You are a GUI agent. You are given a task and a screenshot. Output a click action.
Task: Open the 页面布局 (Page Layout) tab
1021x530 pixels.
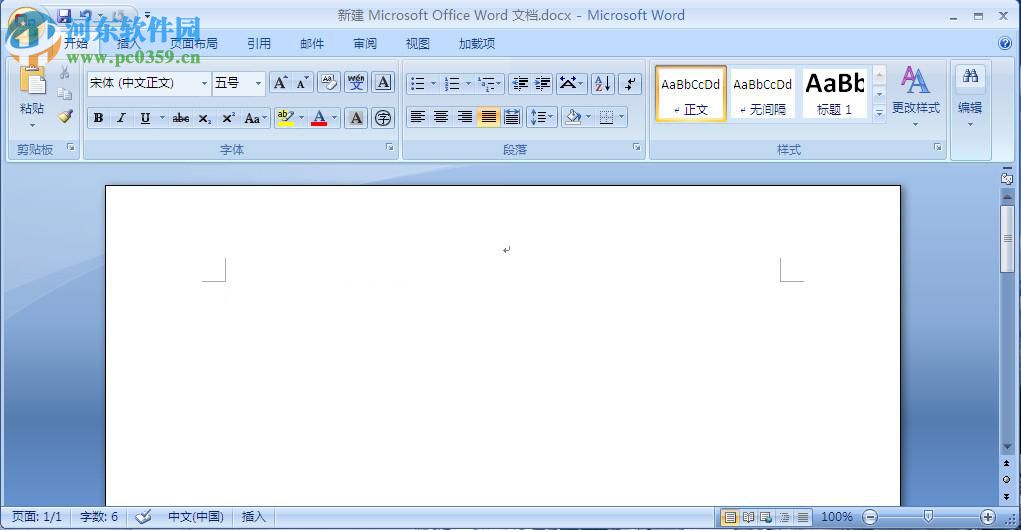point(193,44)
